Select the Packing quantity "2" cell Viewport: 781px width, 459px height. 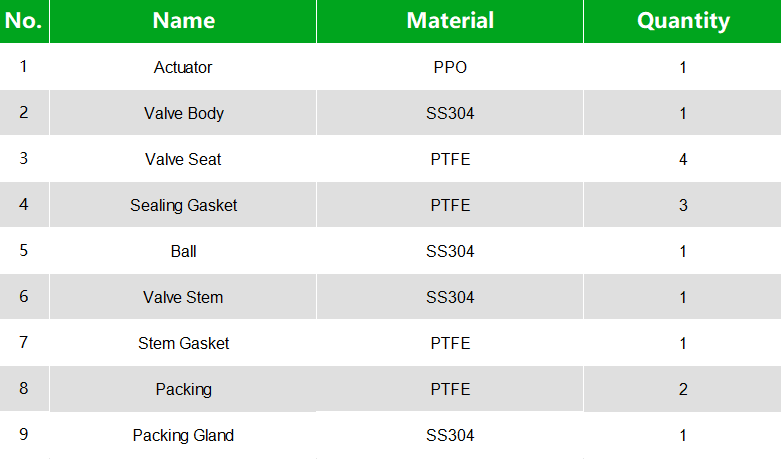tap(683, 390)
